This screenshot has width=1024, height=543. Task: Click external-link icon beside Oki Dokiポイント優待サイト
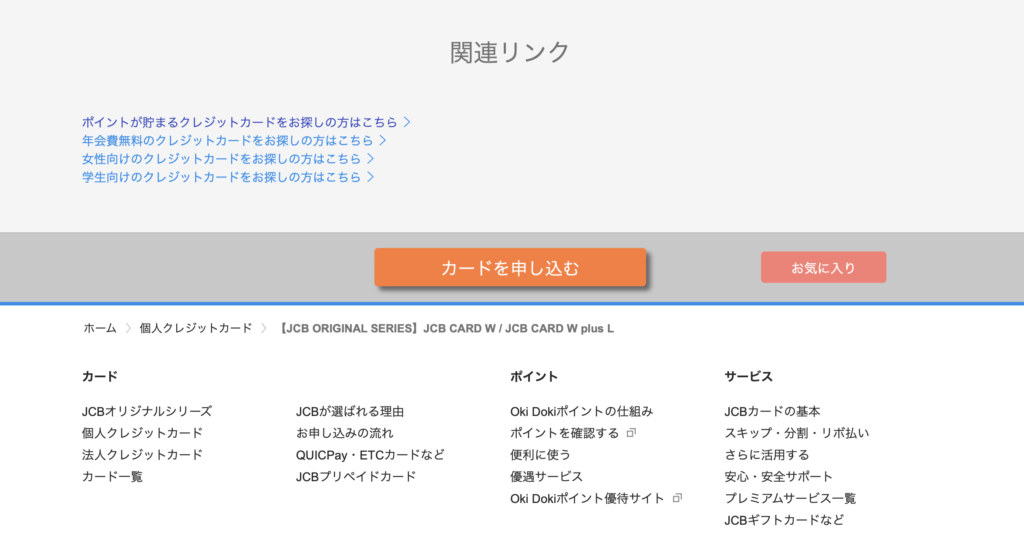(x=677, y=498)
